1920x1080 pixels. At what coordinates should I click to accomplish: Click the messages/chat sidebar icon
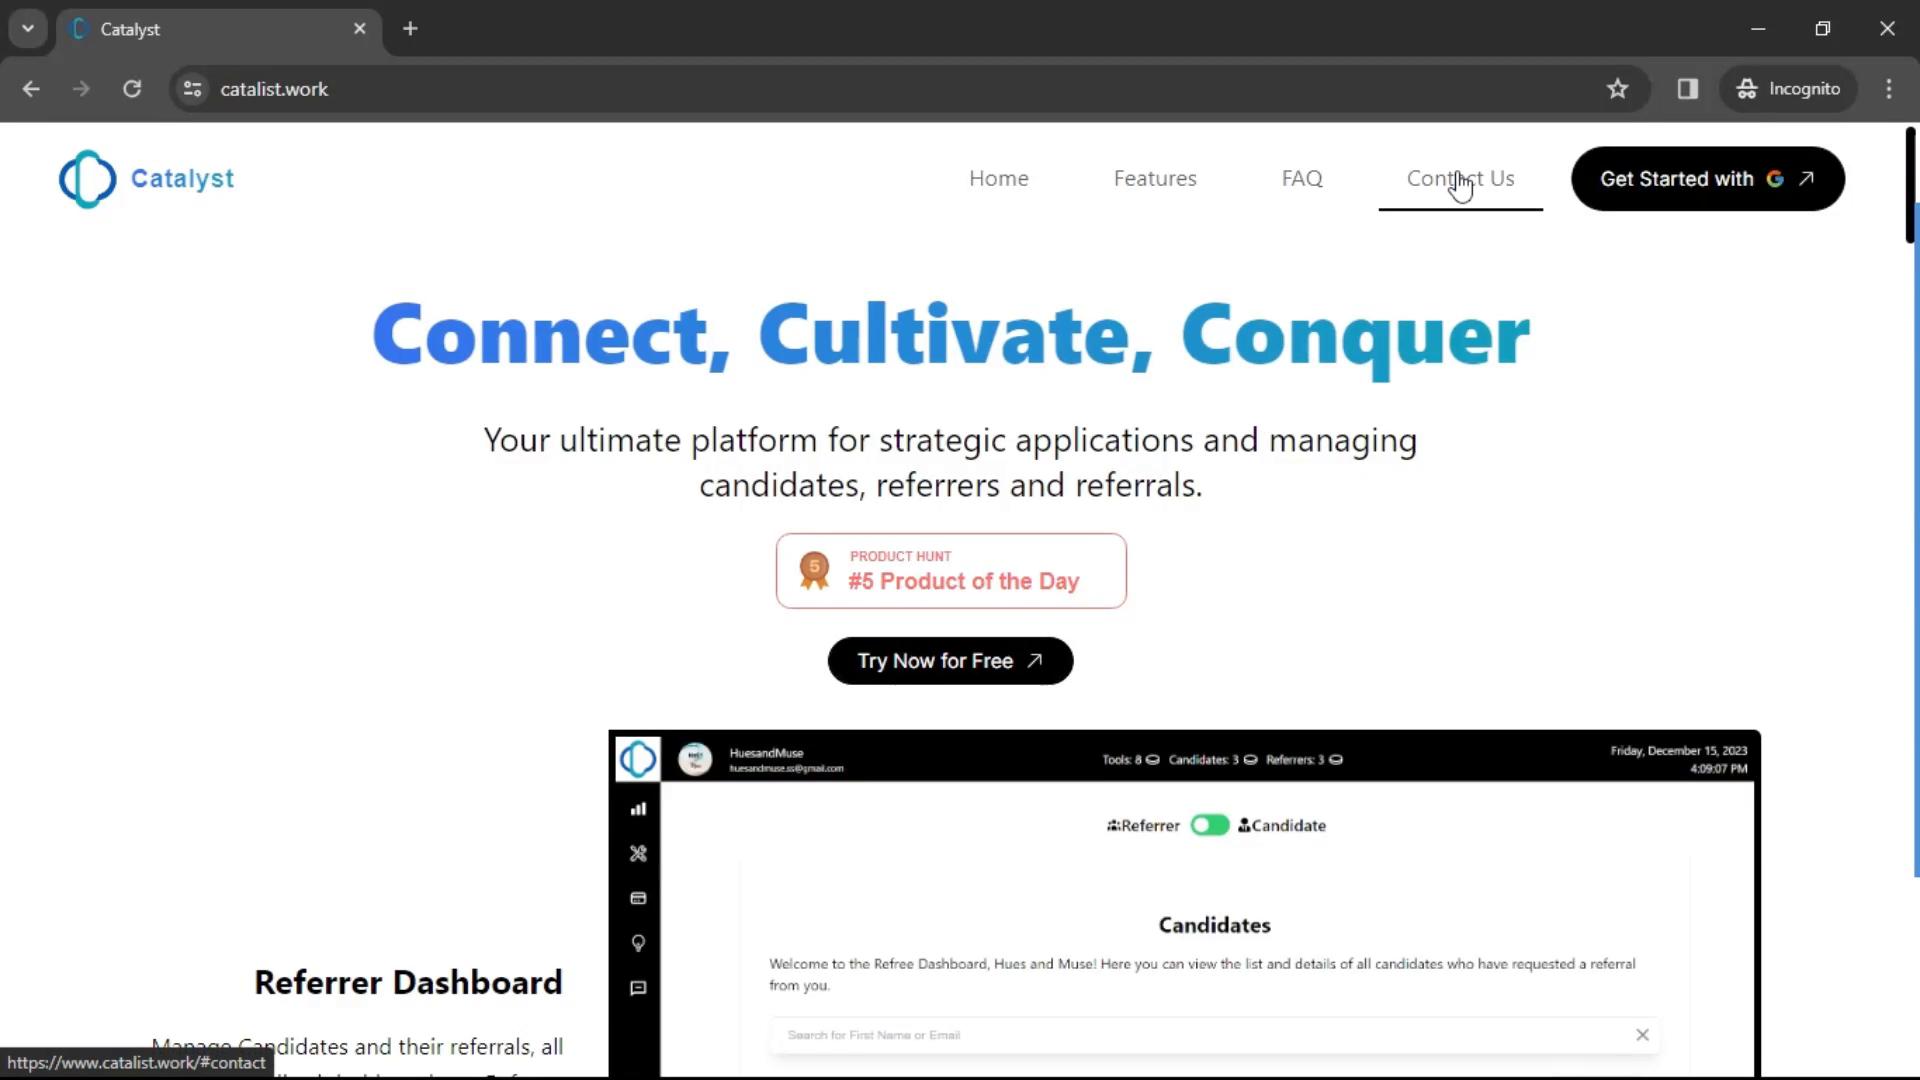pyautogui.click(x=638, y=986)
